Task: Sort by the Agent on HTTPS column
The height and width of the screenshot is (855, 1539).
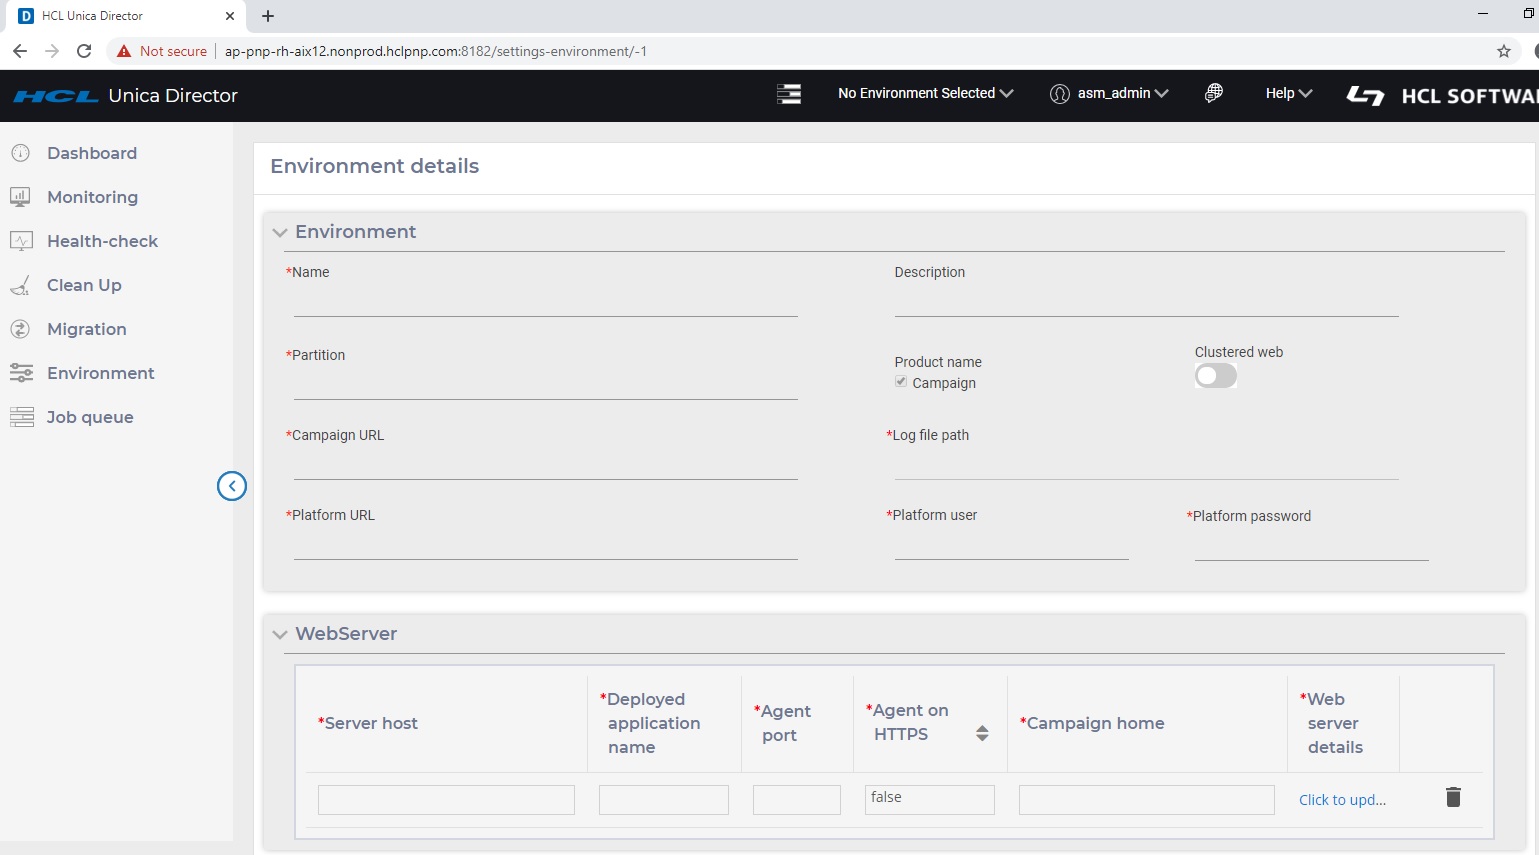Action: pos(982,733)
